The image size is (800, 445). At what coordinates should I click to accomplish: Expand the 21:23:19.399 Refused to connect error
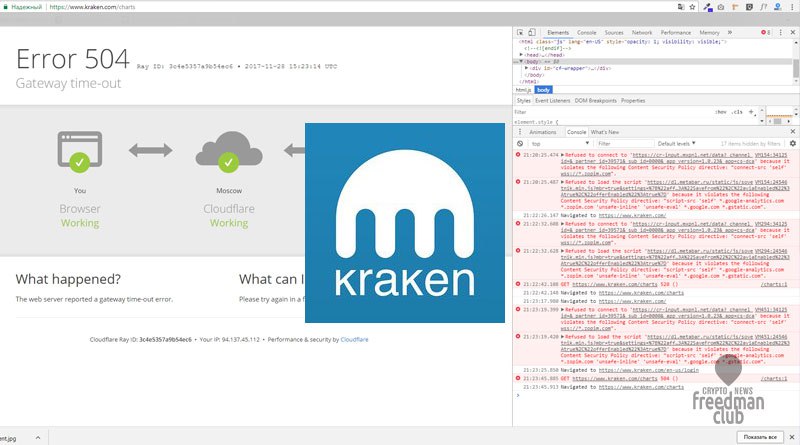(x=562, y=309)
